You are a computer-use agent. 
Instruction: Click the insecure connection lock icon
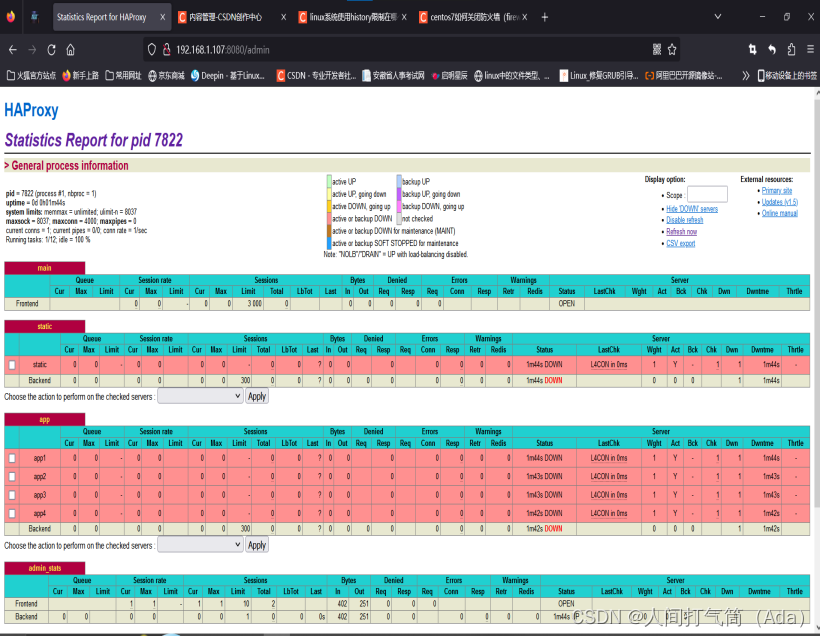[167, 50]
